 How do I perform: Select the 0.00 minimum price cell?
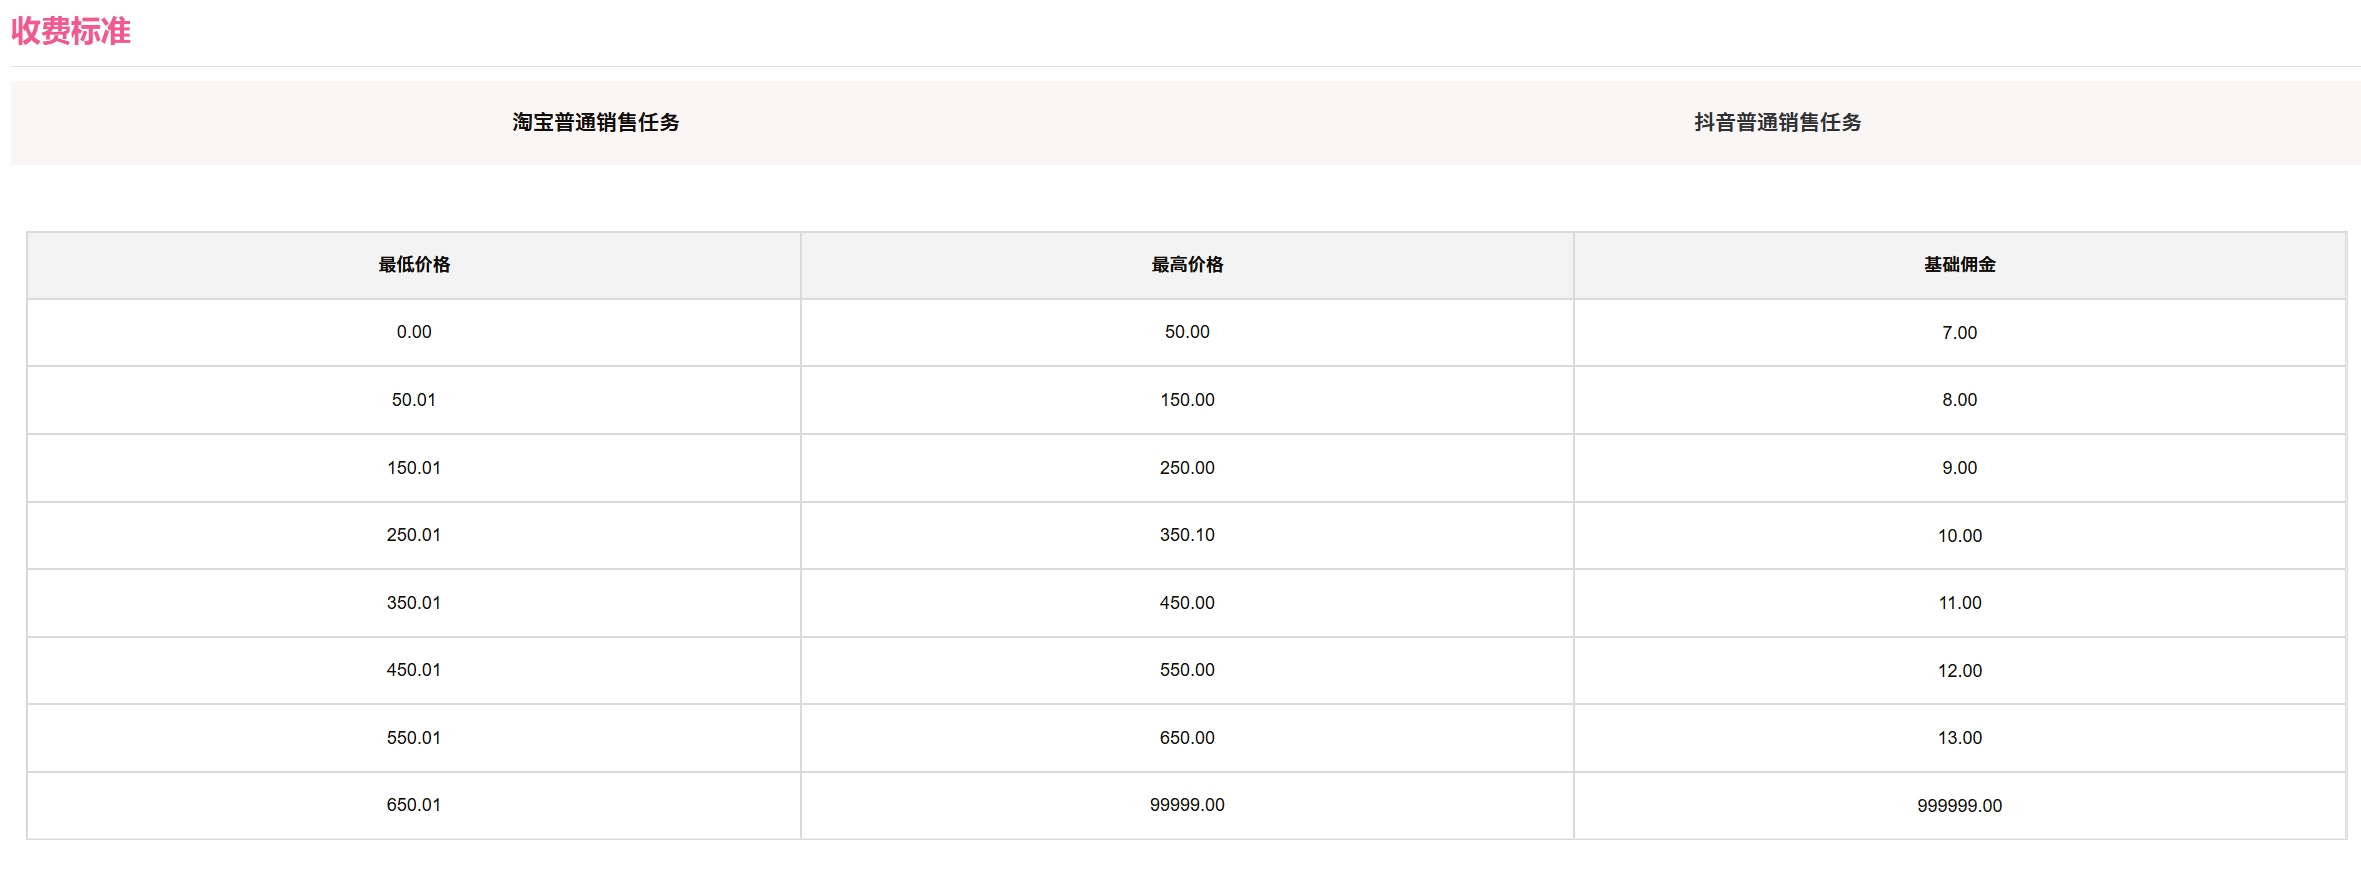(x=414, y=332)
